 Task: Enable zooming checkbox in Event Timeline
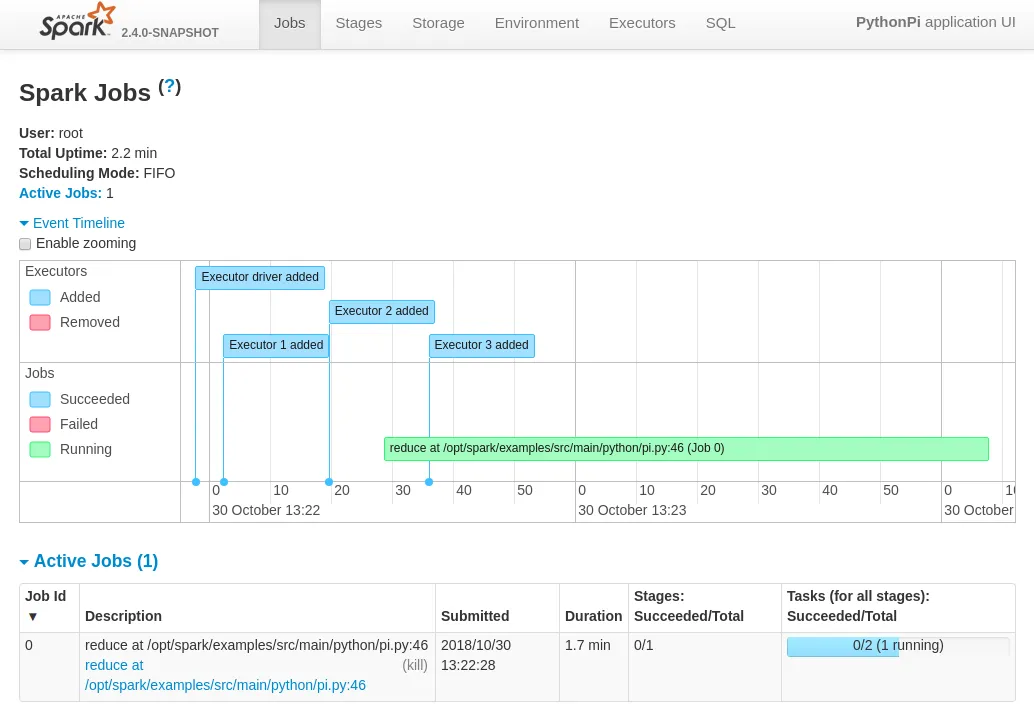[25, 244]
